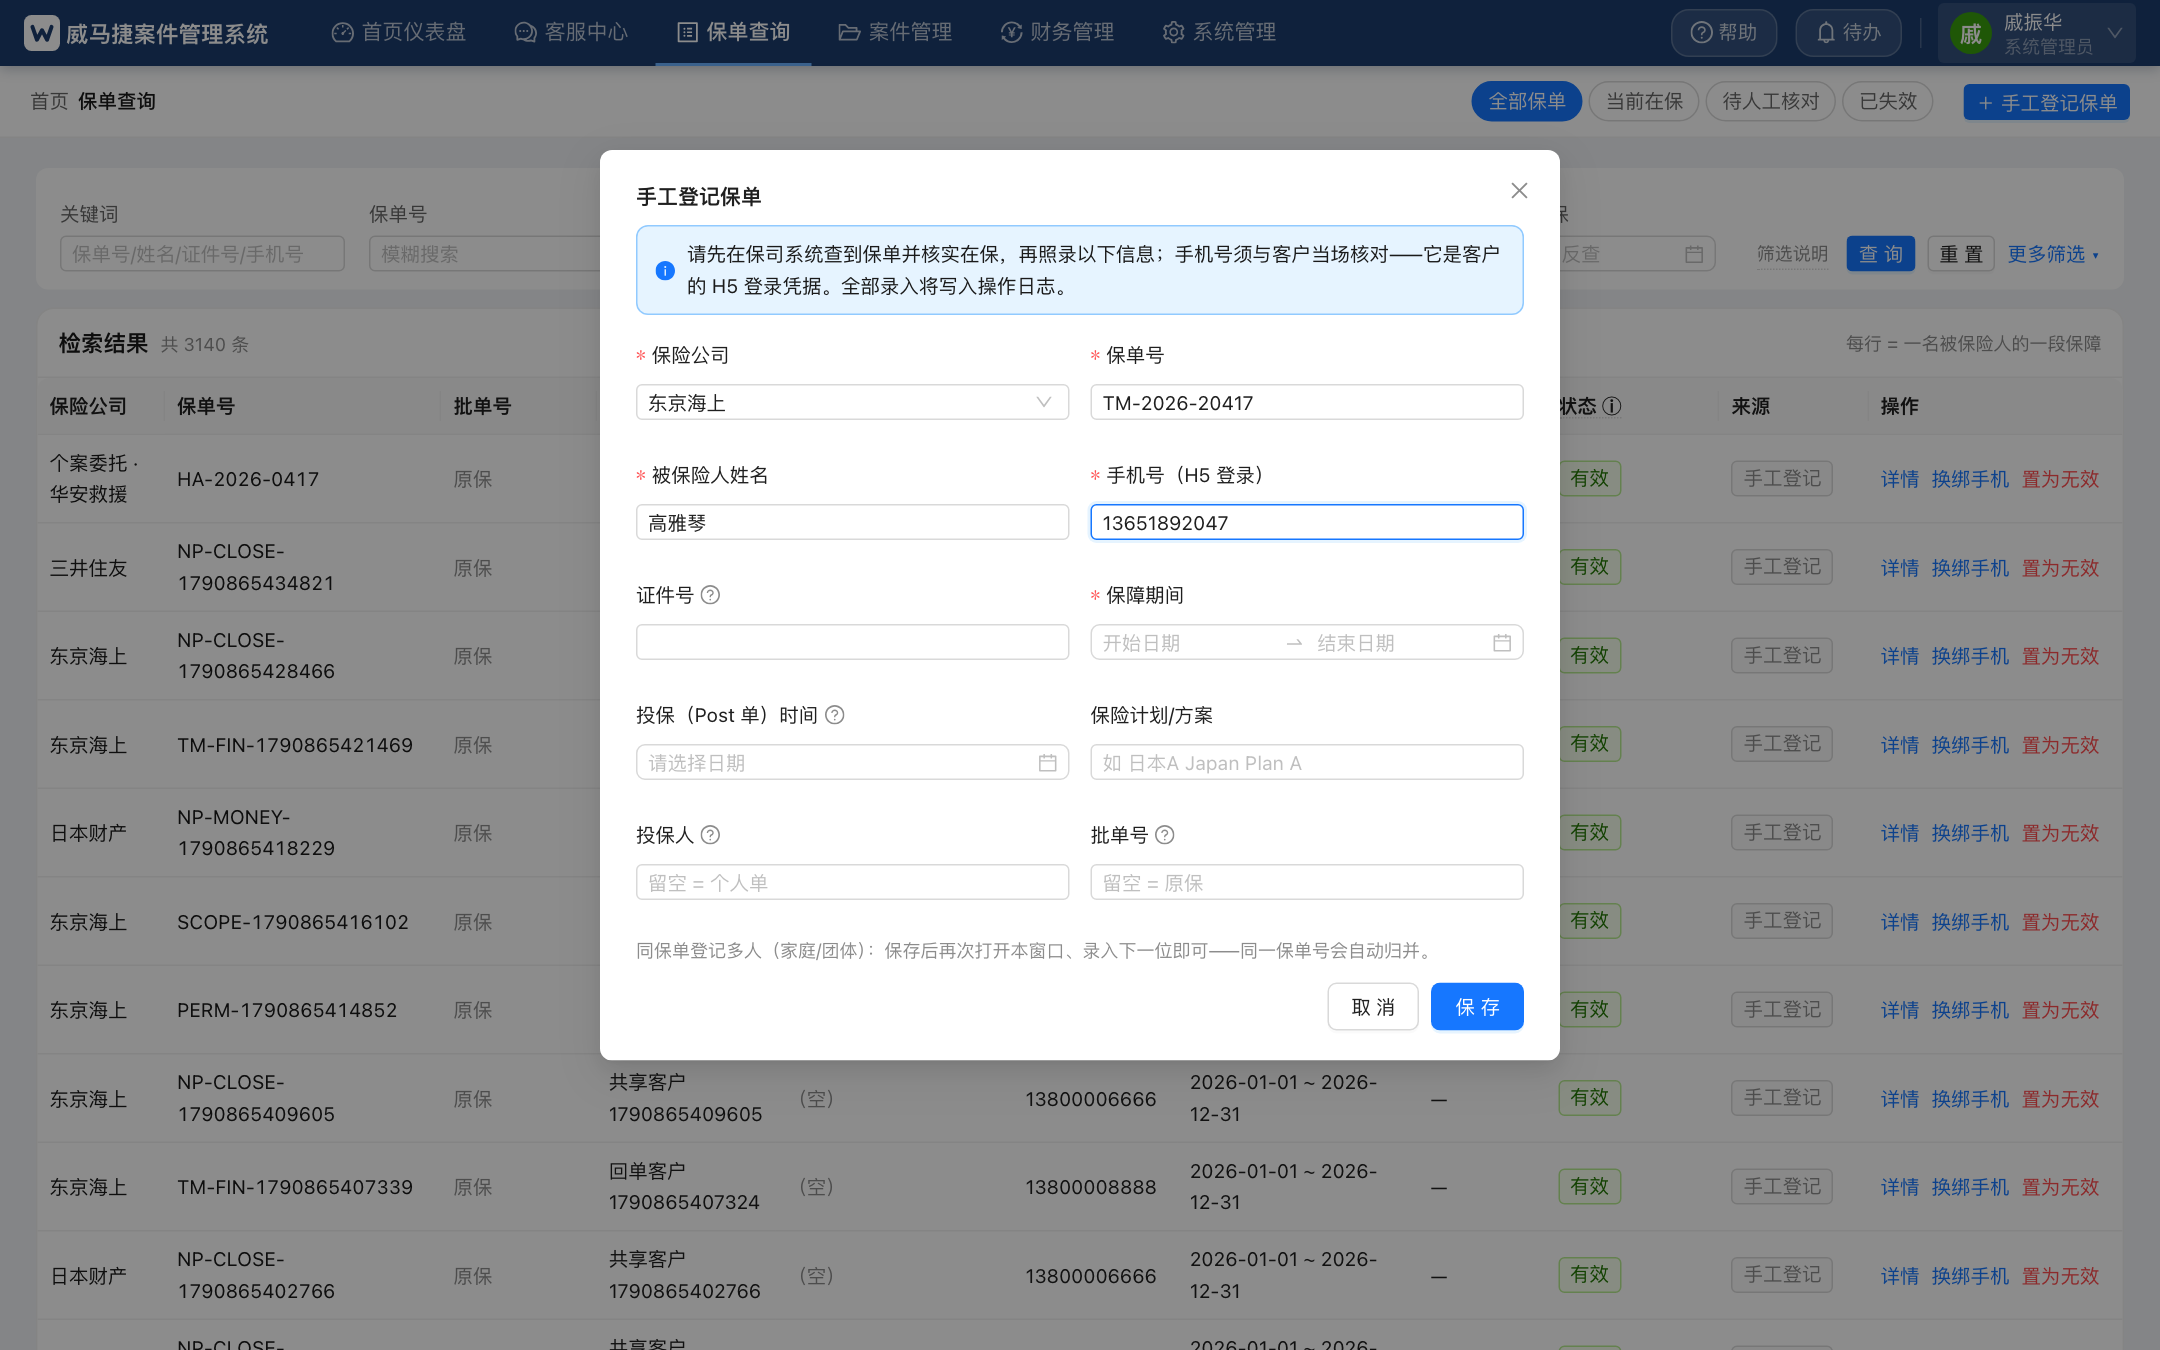The width and height of the screenshot is (2160, 1350).
Task: Click the 重置 button
Action: tap(1961, 254)
